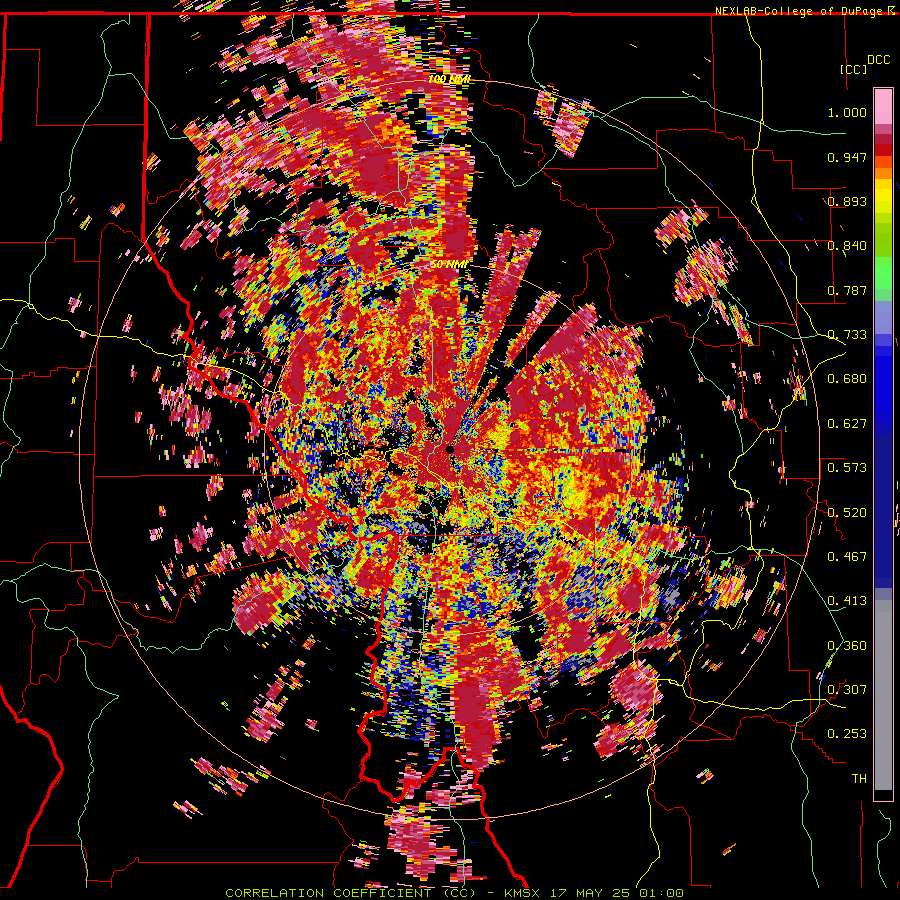This screenshot has height=900, width=900.
Task: Click the black radar site dot at center
Action: pos(450,449)
